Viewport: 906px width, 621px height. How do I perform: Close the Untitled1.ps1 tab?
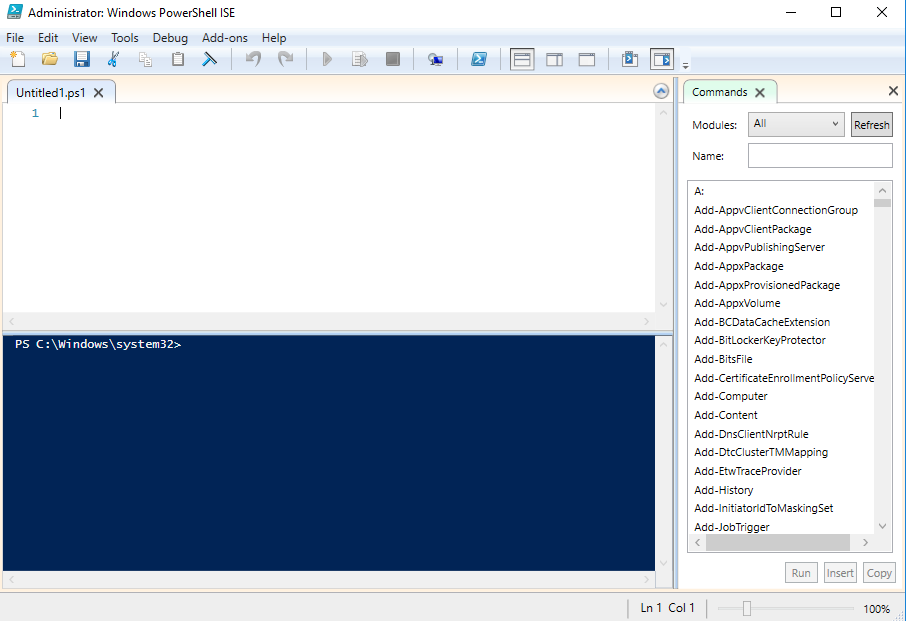(99, 92)
